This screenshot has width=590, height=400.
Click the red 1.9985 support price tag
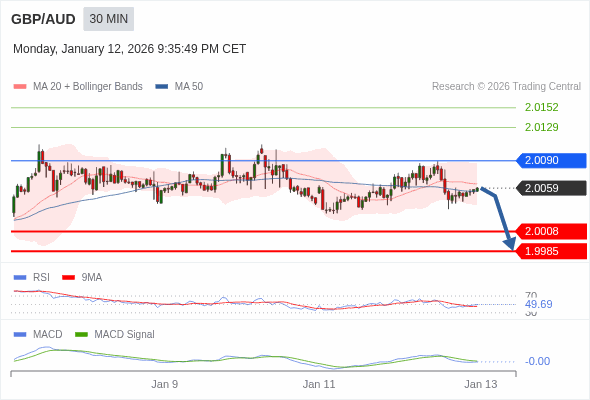pyautogui.click(x=551, y=251)
